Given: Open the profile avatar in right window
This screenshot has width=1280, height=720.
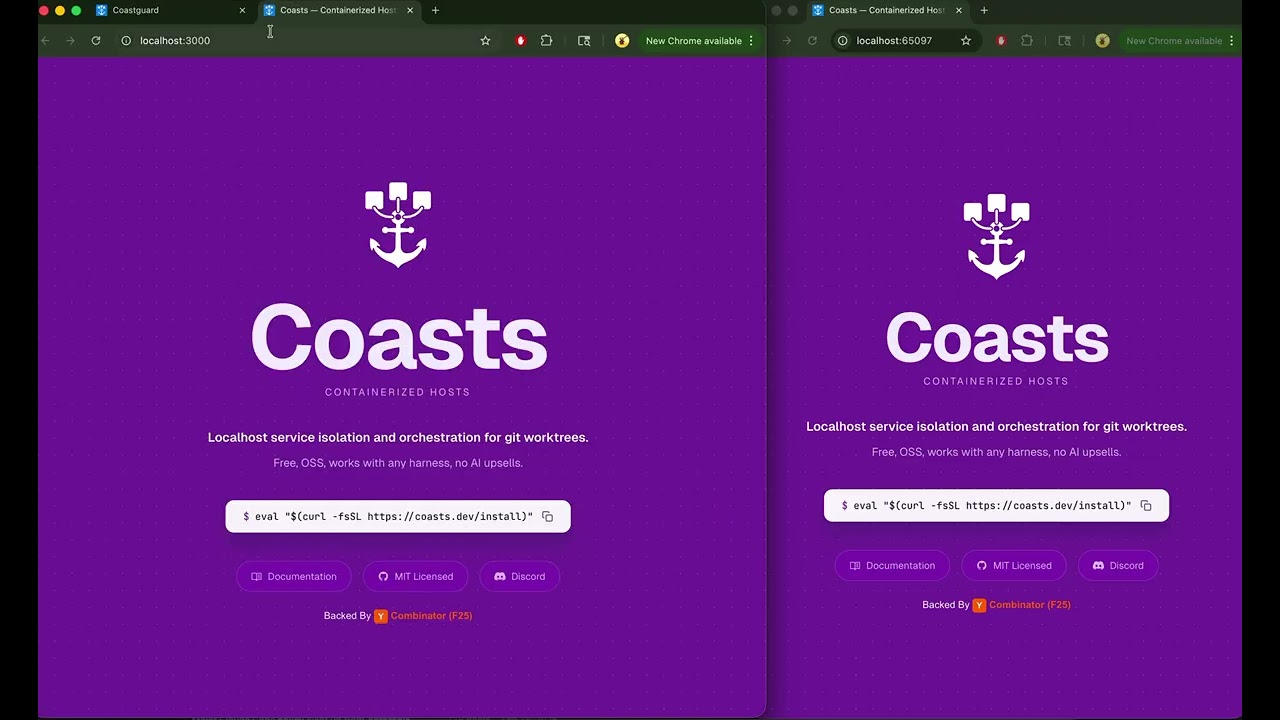Looking at the screenshot, I should pos(1102,41).
